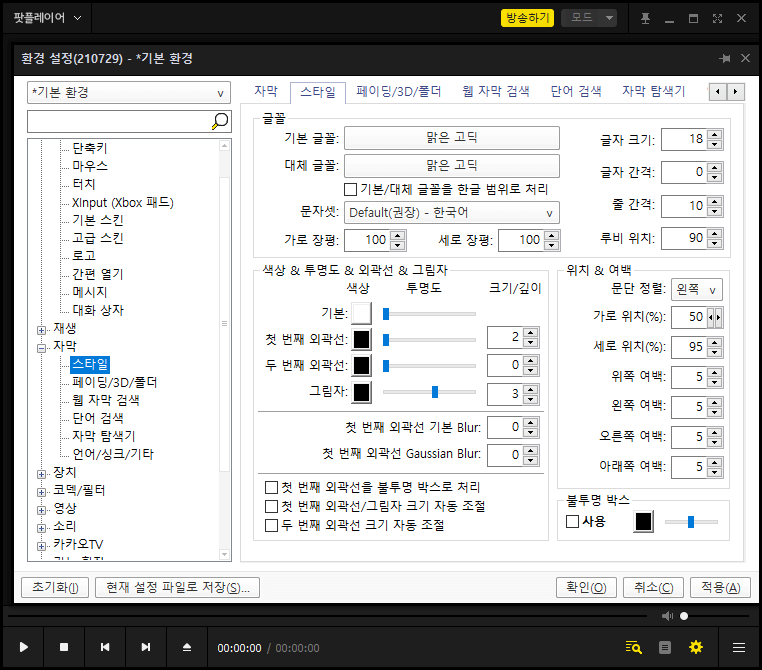This screenshot has height=670, width=762.
Task: Mute the volume speaker icon
Action: click(x=667, y=616)
